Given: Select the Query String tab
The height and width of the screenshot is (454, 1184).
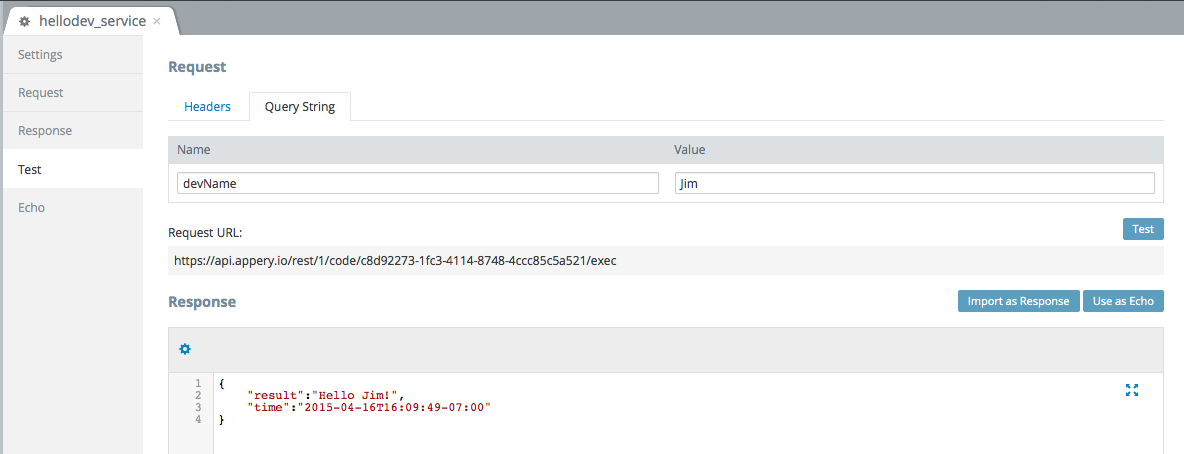Looking at the screenshot, I should pyautogui.click(x=300, y=106).
